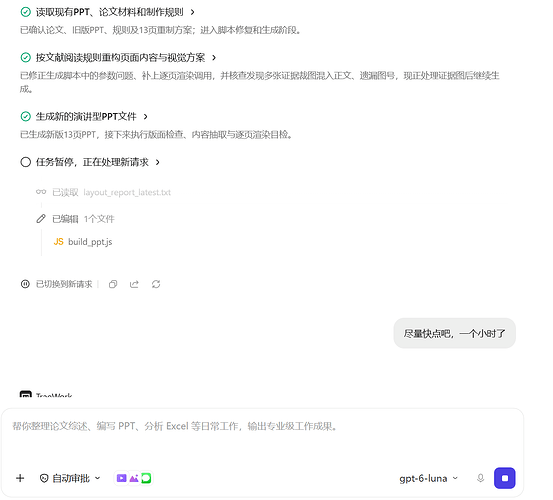
Task: Click the purple image skill icon
Action: tap(134, 478)
